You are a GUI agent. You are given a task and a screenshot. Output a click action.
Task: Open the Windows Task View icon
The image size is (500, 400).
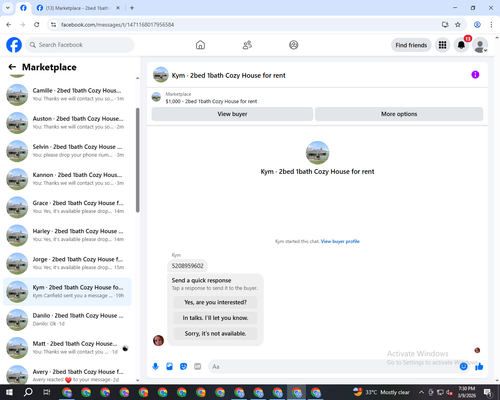[47, 392]
